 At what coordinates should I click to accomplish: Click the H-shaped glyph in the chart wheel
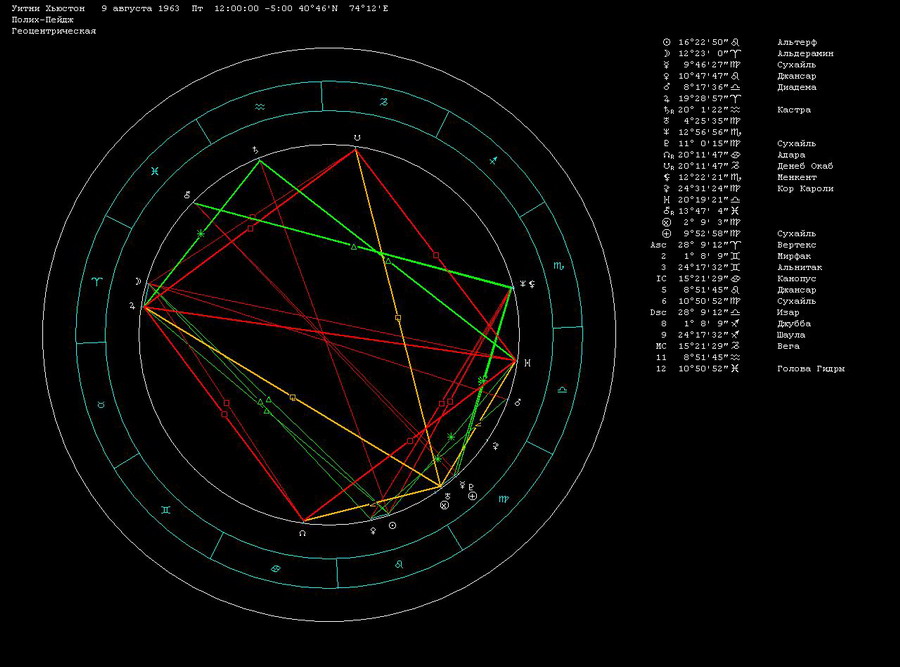click(527, 363)
